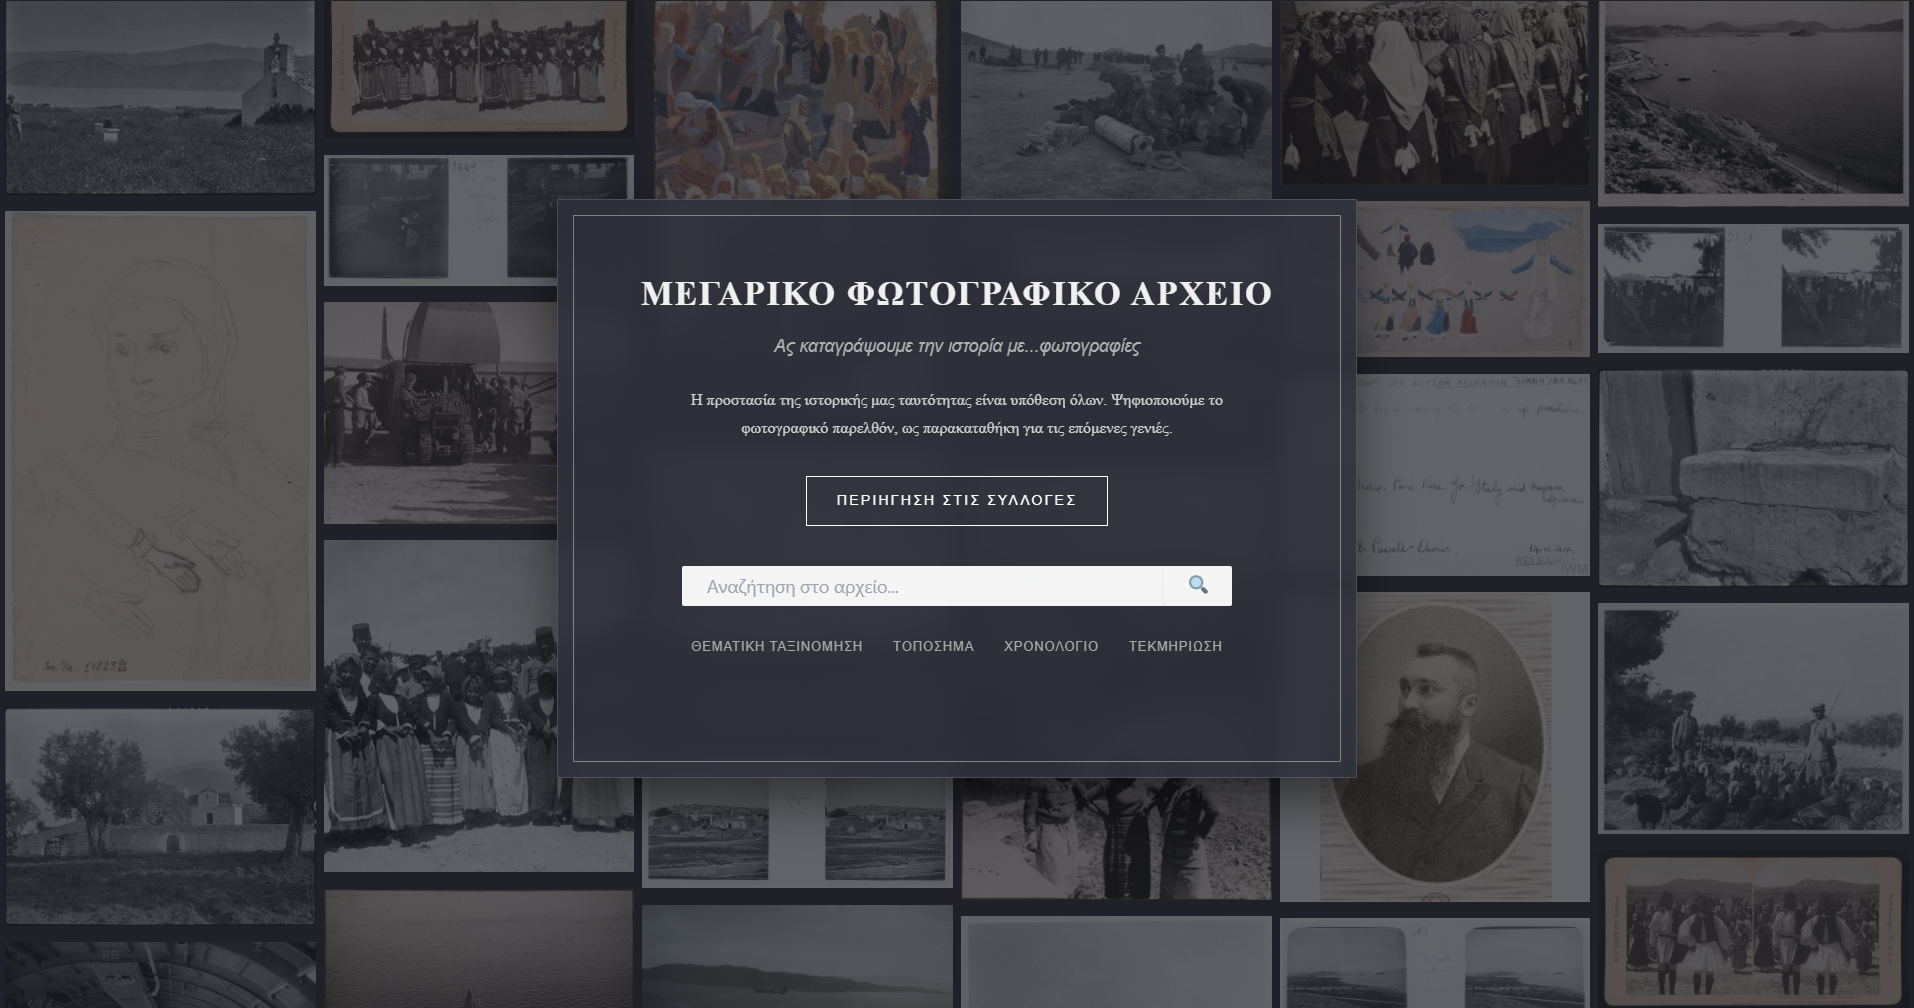
Task: Open ΠΕΡΙΗΓΗΣΗ ΣΤΙΣ ΣΥΛΛΟΓΕΣ button
Action: point(956,500)
